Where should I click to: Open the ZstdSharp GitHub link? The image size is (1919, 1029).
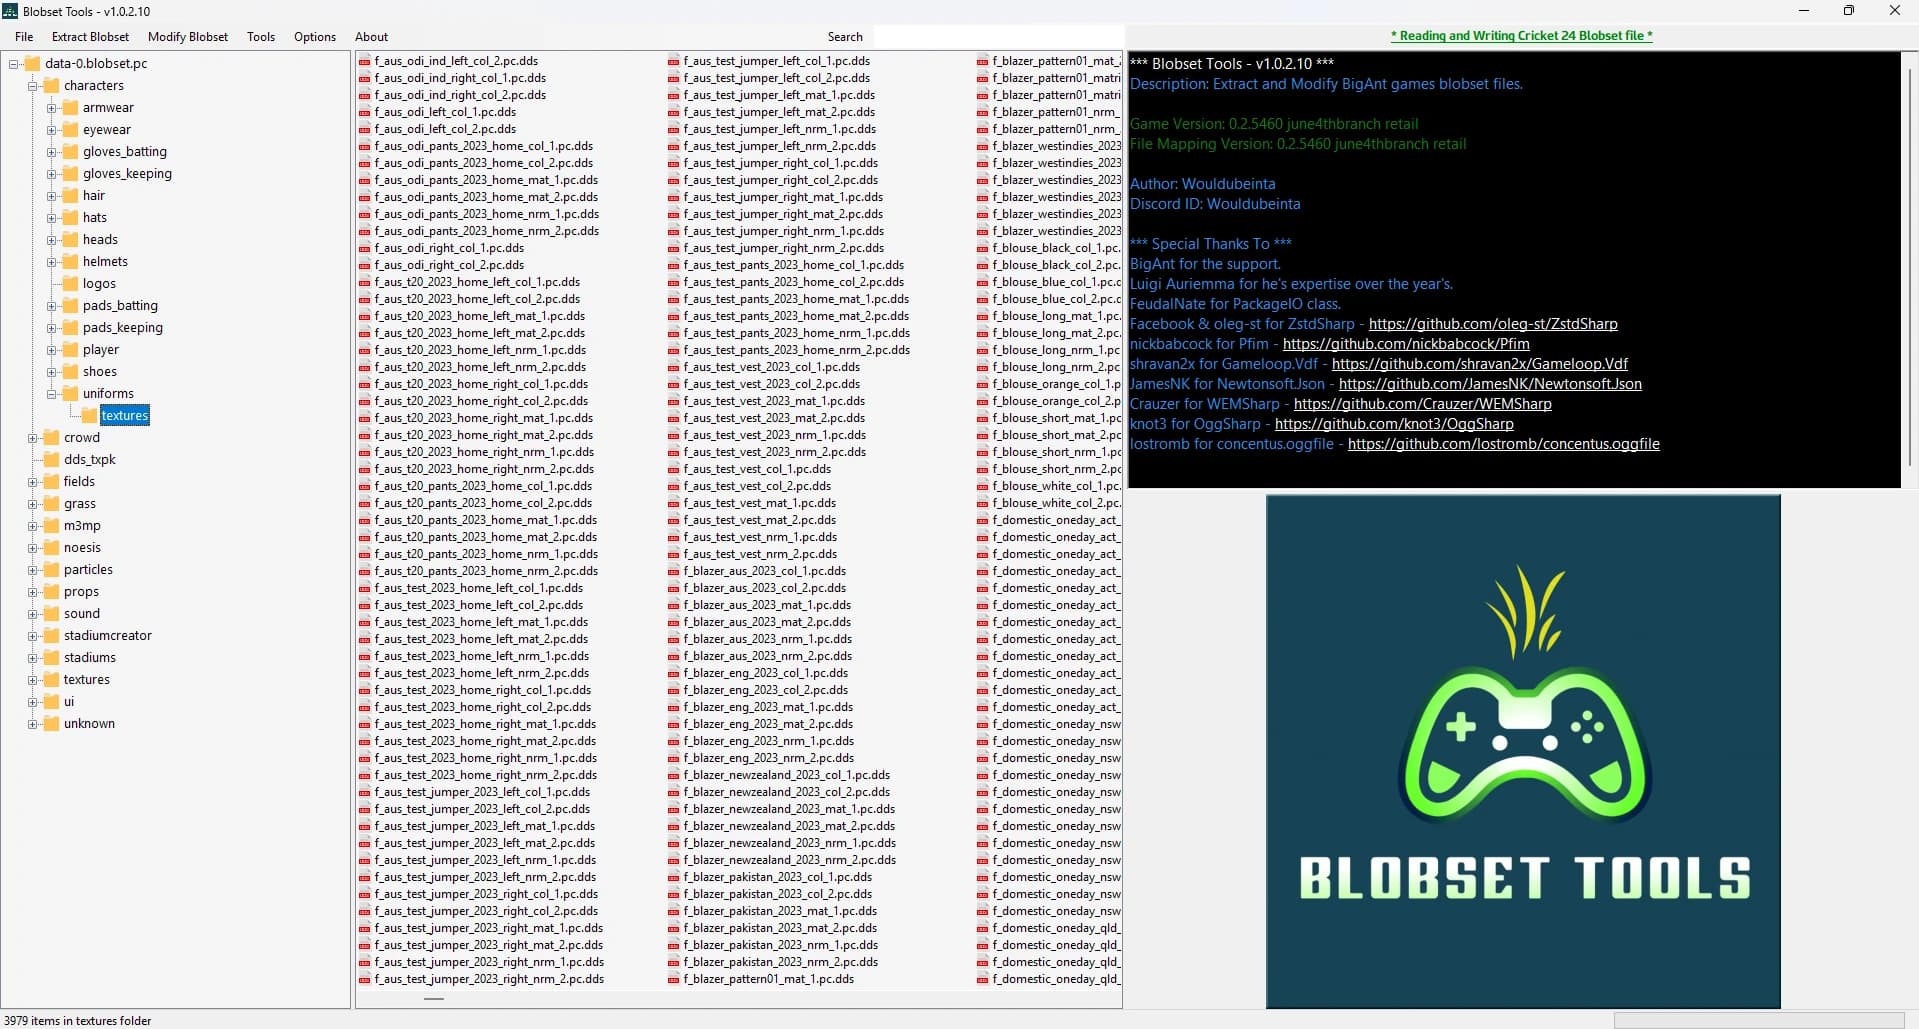(x=1493, y=324)
